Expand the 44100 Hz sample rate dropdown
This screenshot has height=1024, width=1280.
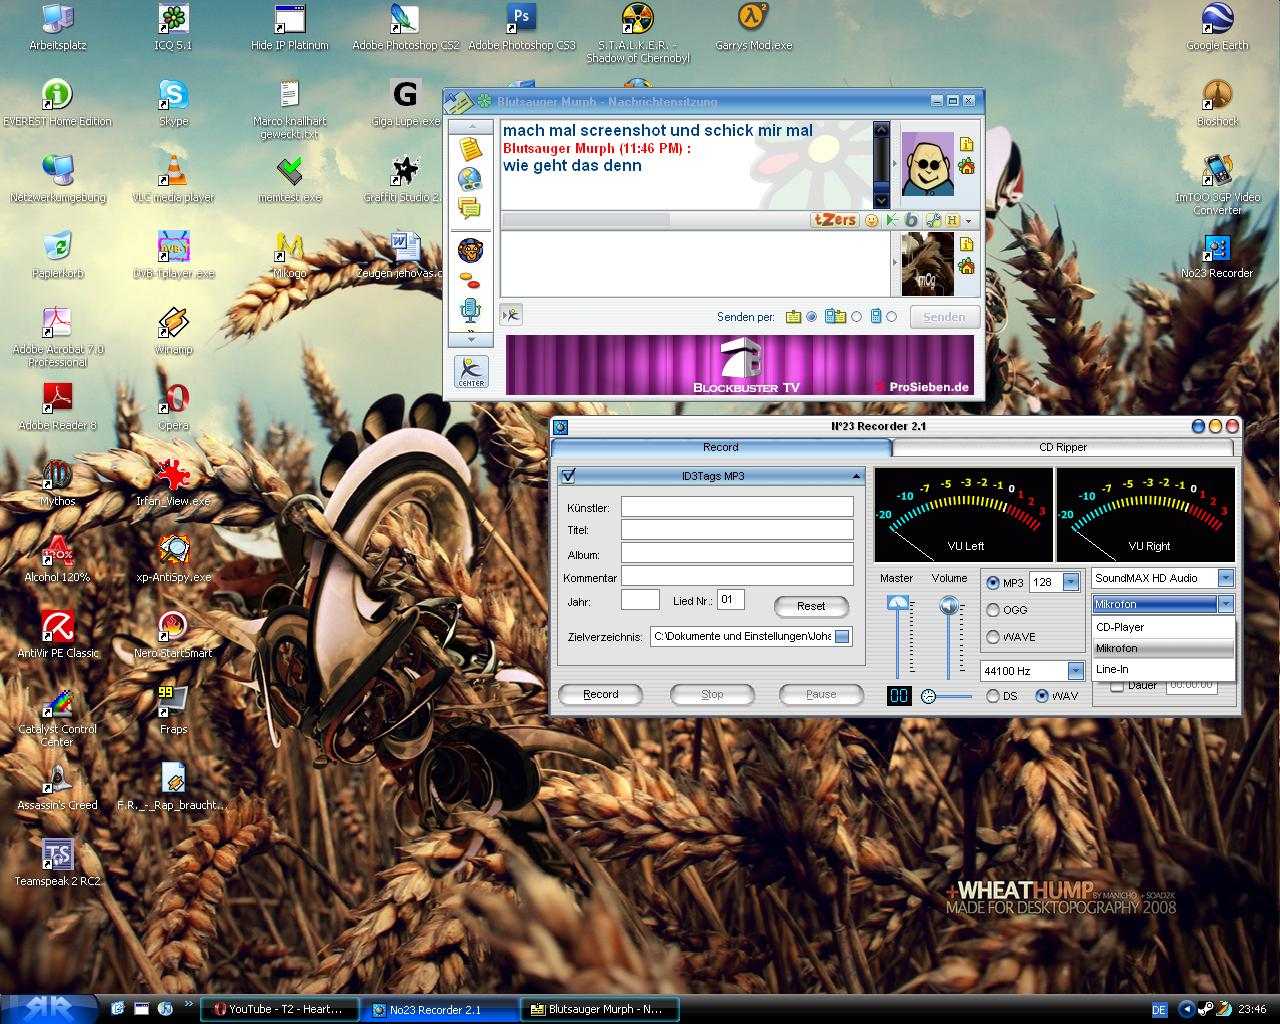pos(1075,671)
